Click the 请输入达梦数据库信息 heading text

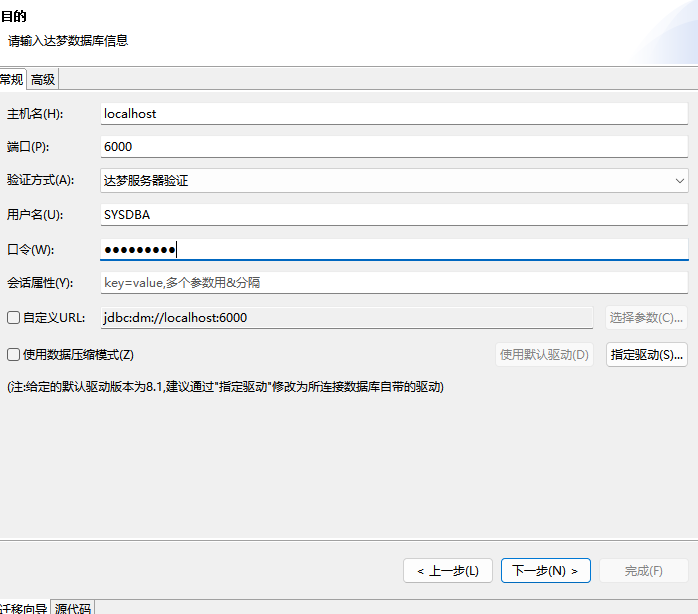(68, 41)
